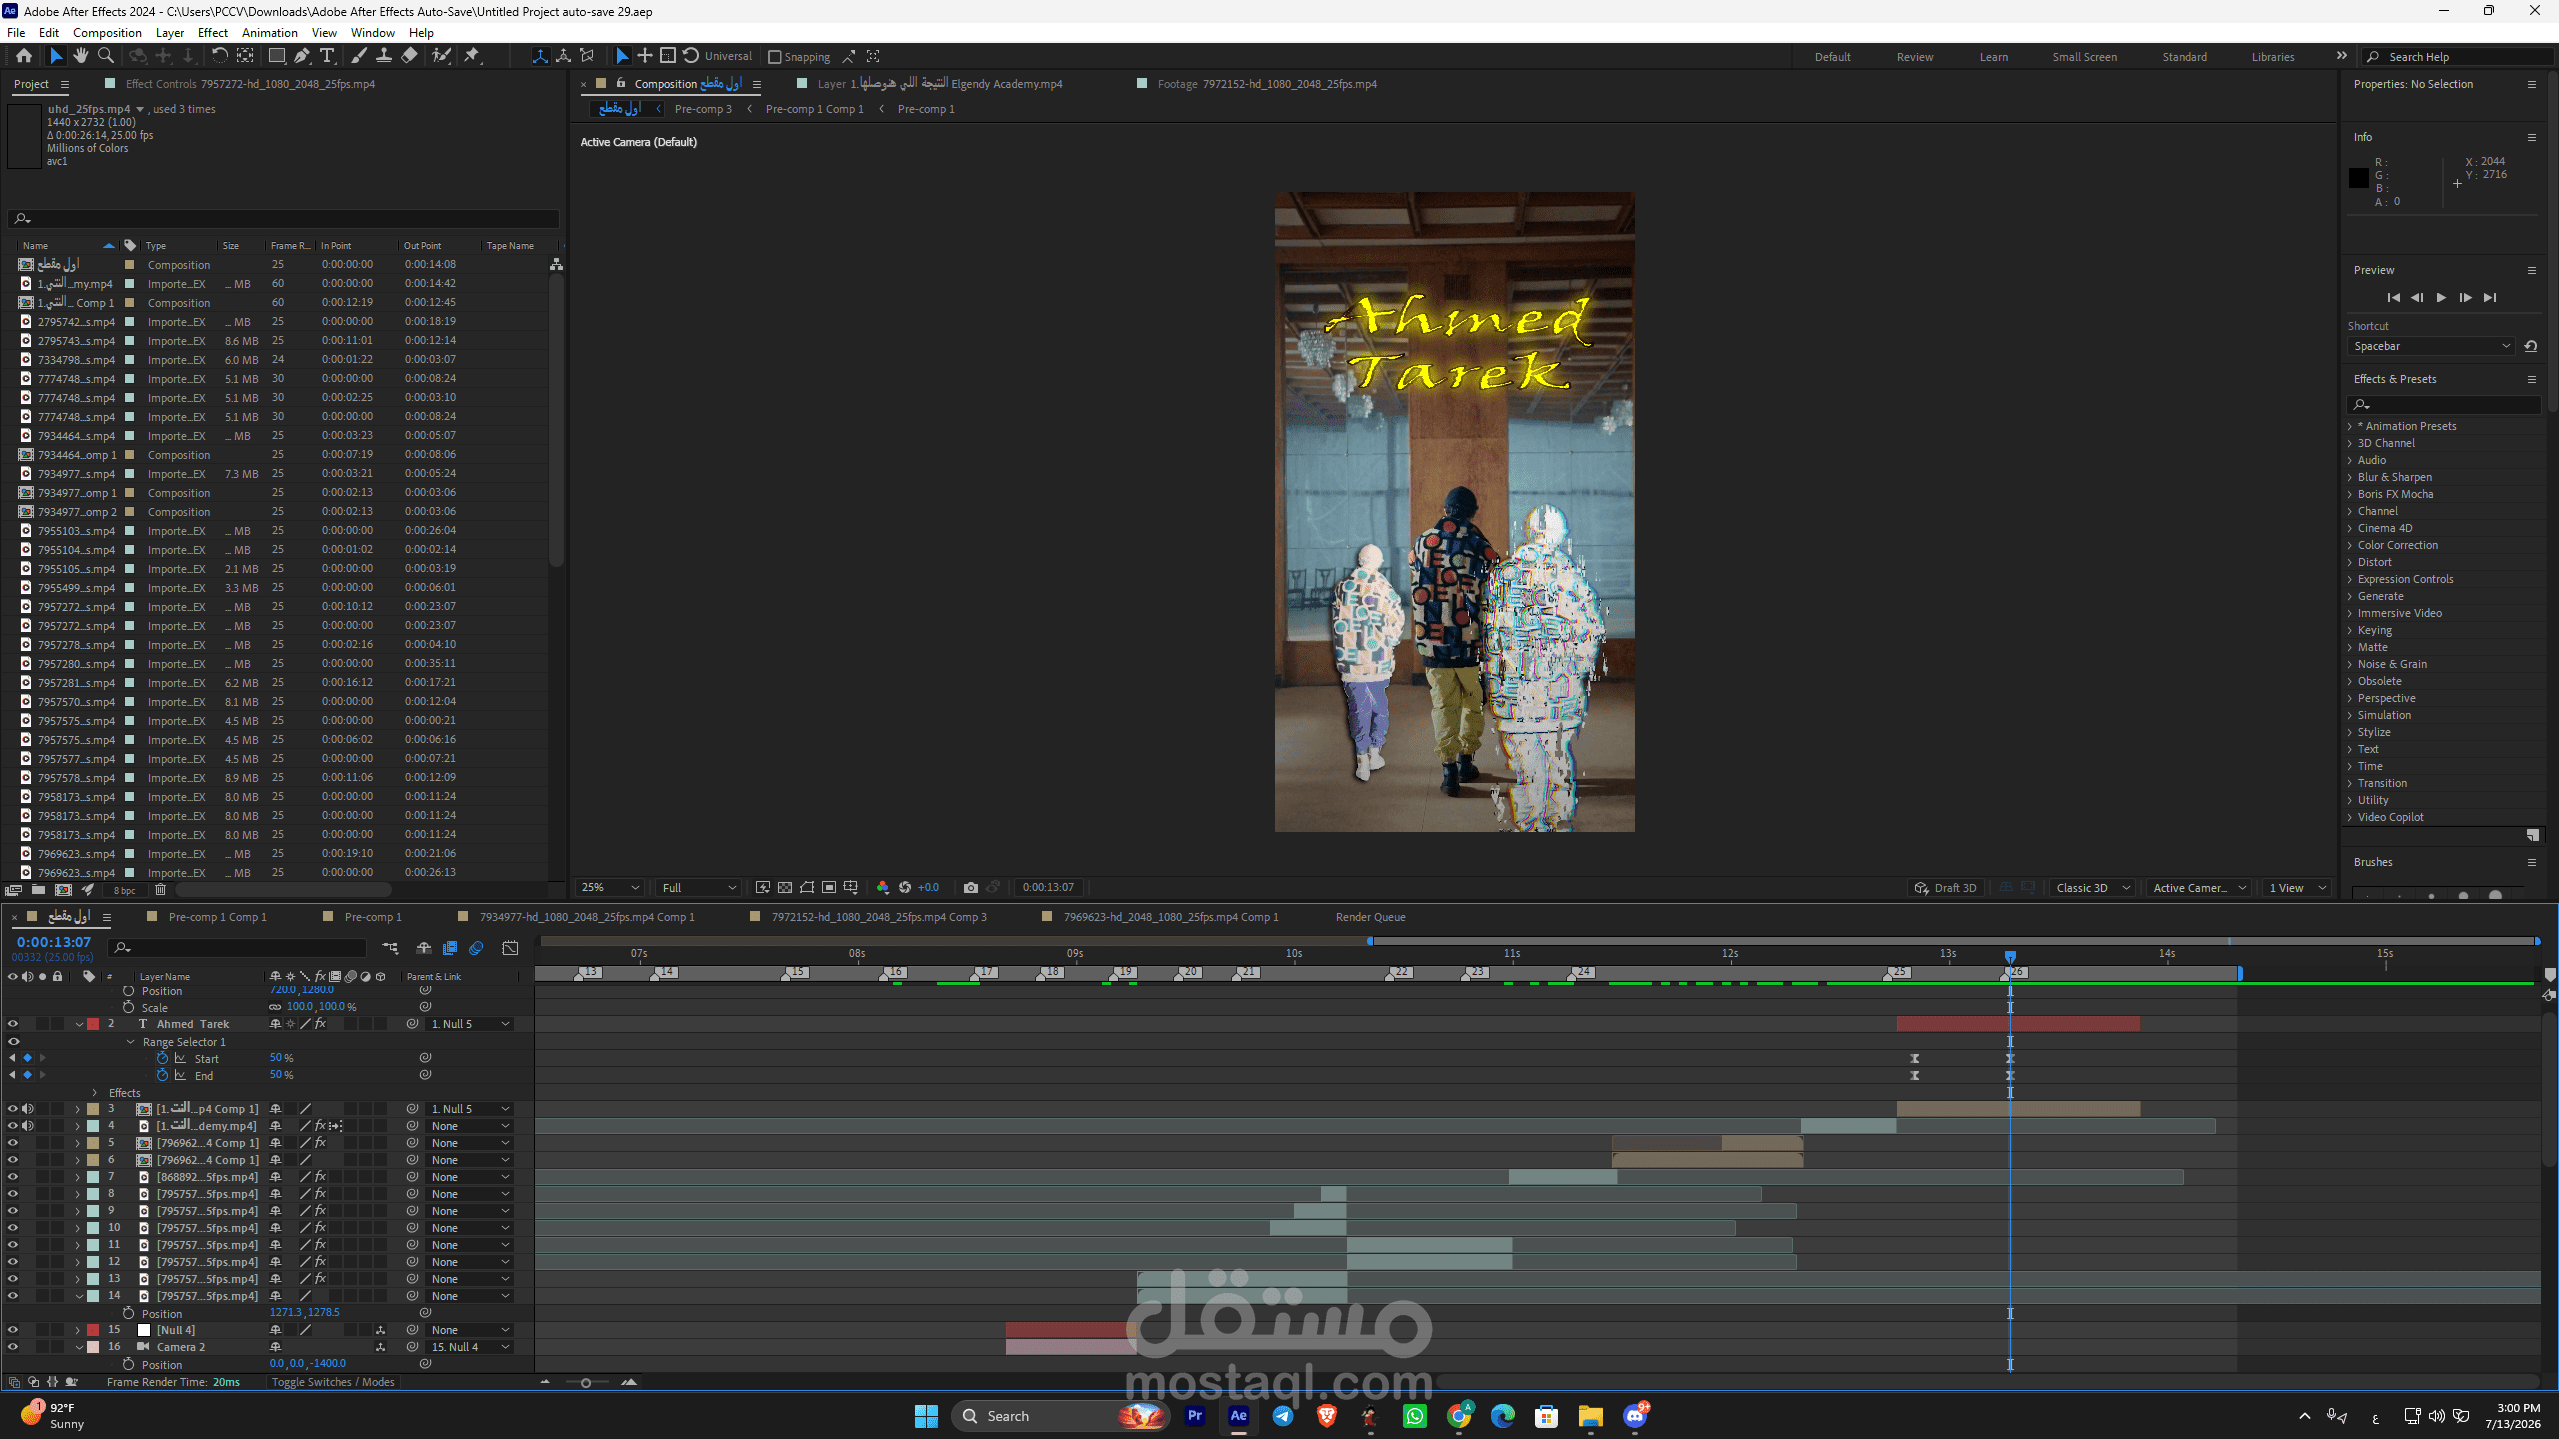Image resolution: width=2559 pixels, height=1439 pixels.
Task: Click Toggle Switches / Modes button
Action: pyautogui.click(x=333, y=1382)
